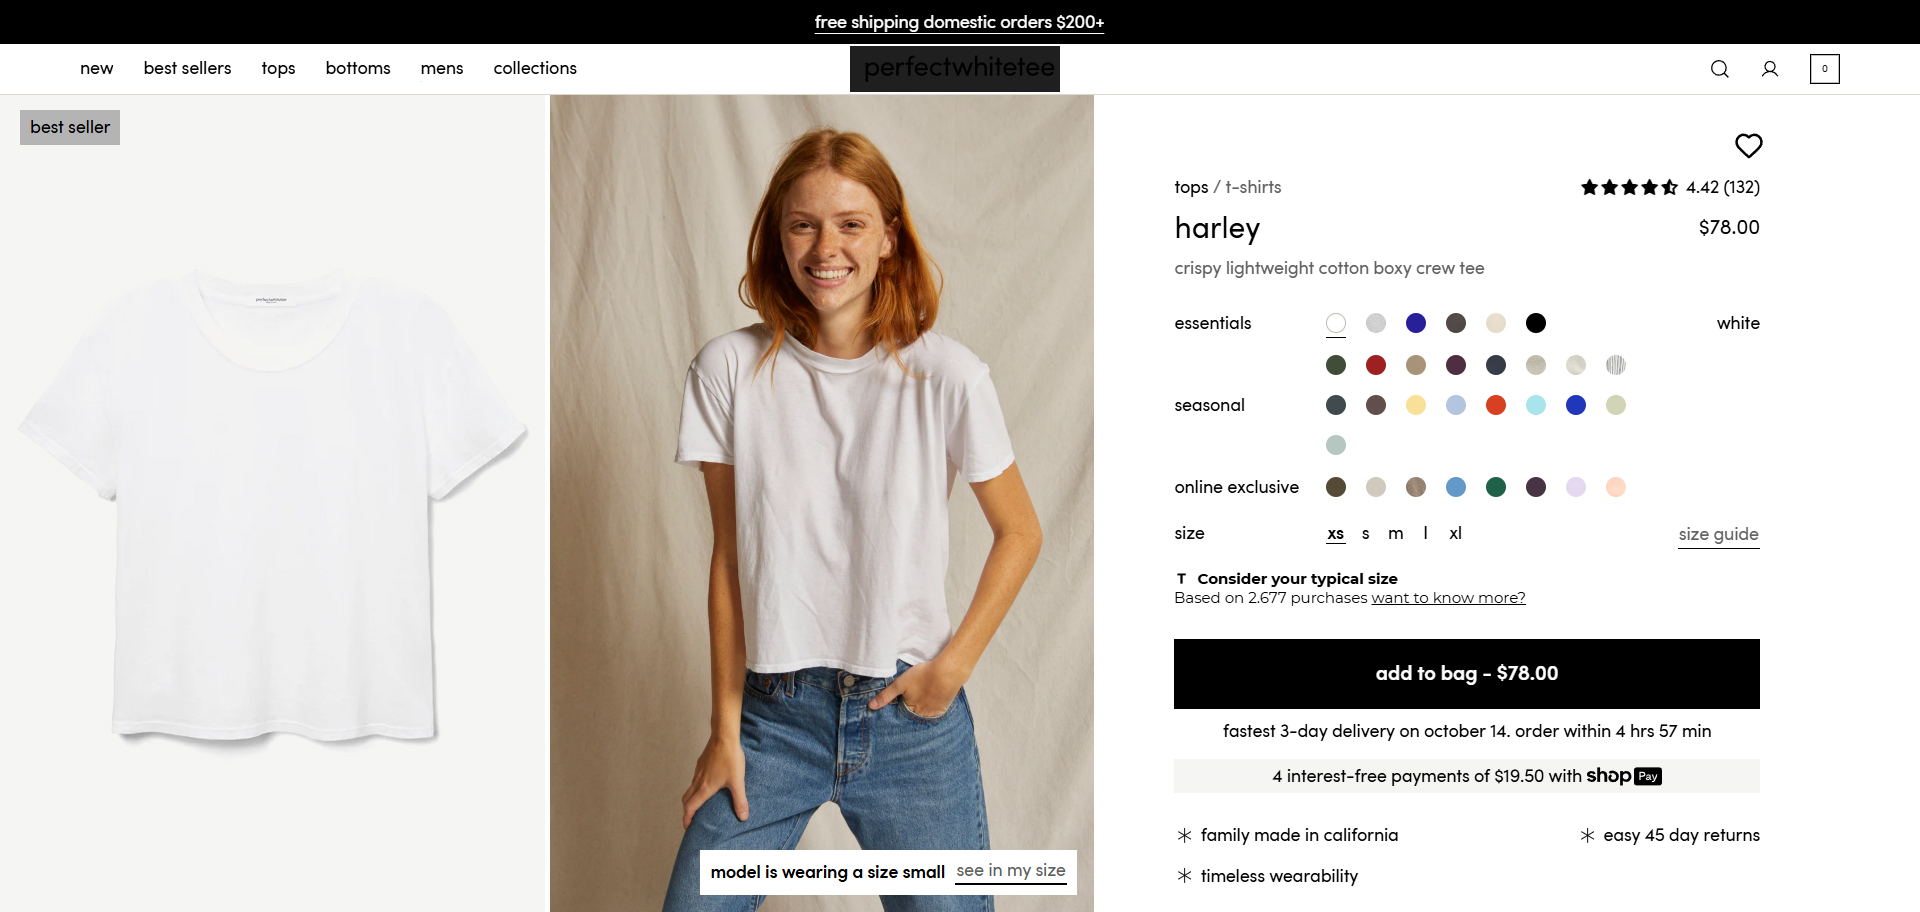Image resolution: width=1920 pixels, height=912 pixels.
Task: Click see in my size
Action: pyautogui.click(x=1010, y=871)
